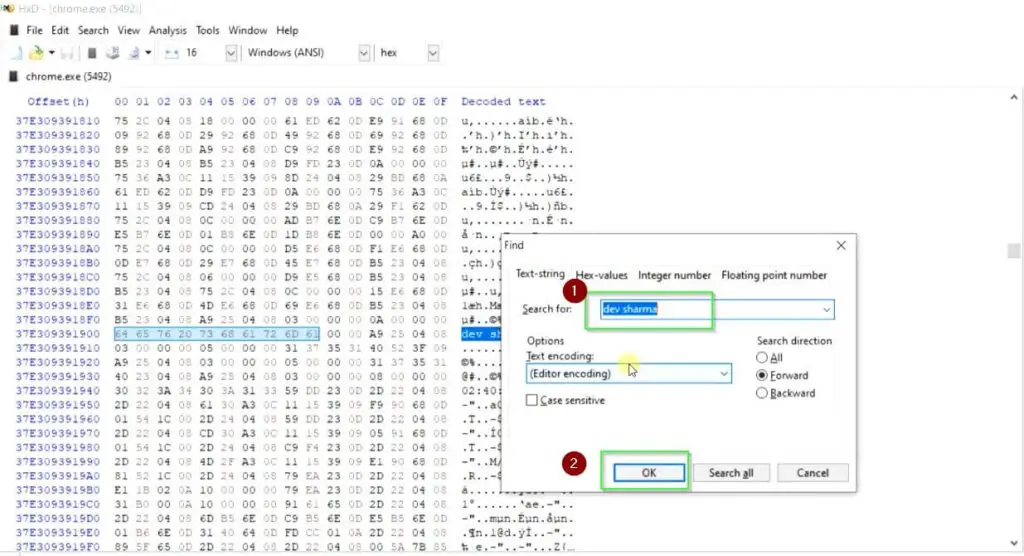Click OK in the Find dialog
1024x556 pixels.
[648, 472]
